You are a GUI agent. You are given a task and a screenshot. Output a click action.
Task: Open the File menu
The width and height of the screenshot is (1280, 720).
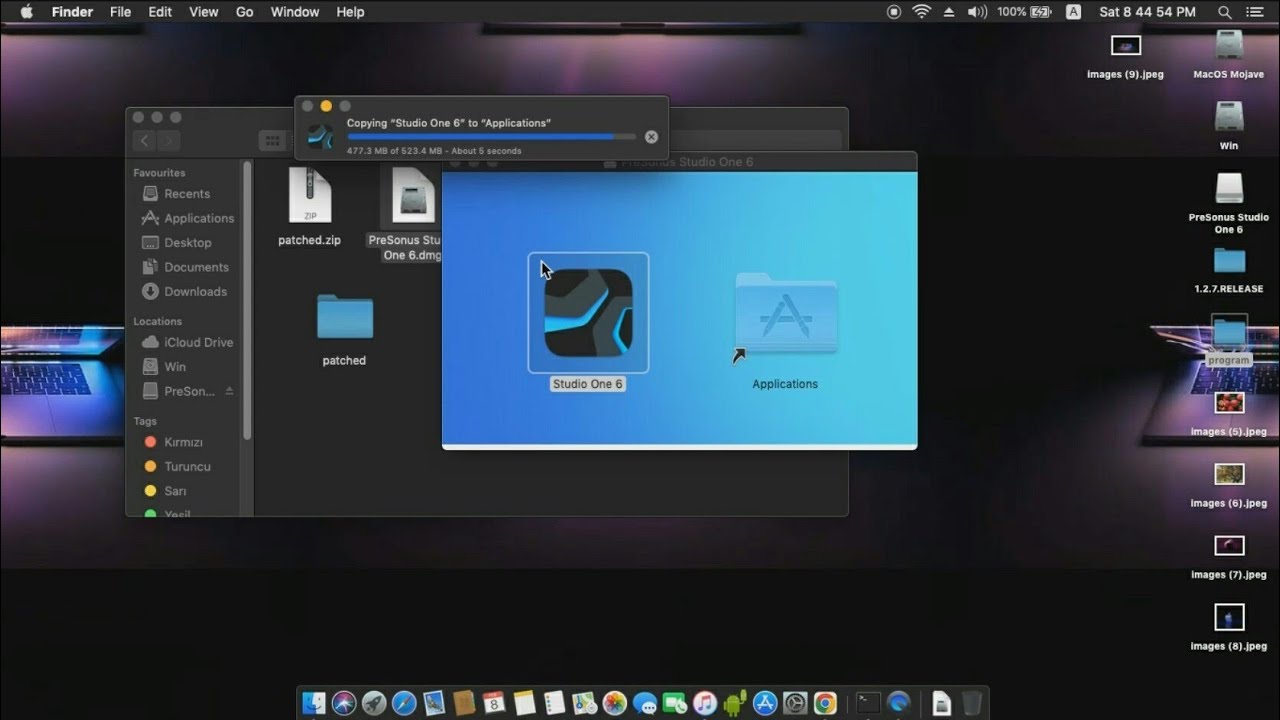click(x=120, y=12)
